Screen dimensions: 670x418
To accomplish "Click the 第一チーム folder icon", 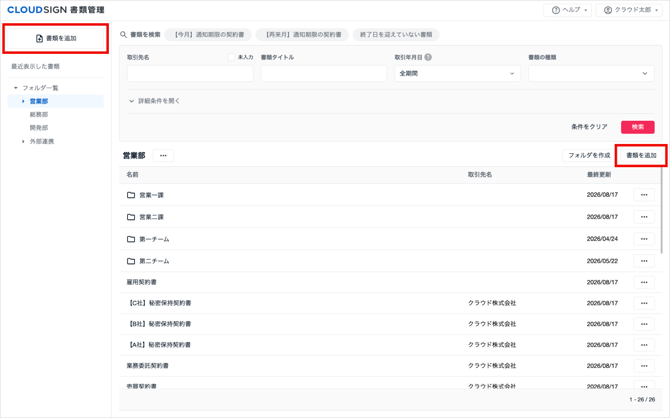I will [x=131, y=239].
